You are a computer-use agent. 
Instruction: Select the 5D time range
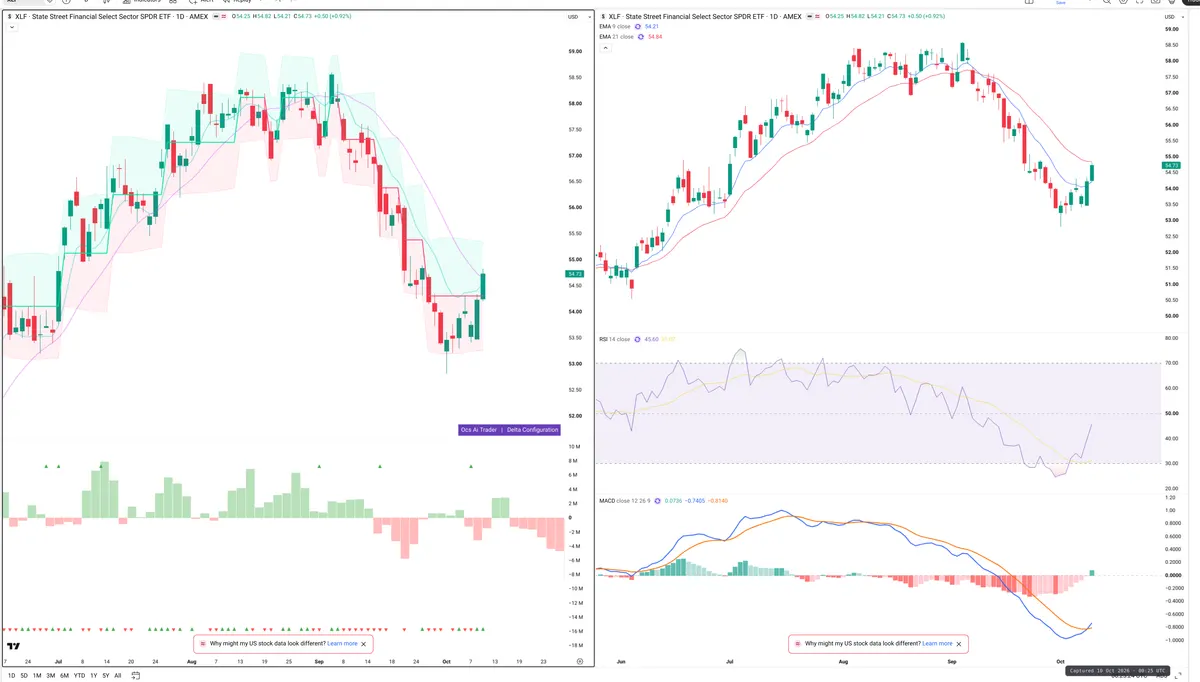tap(24, 676)
